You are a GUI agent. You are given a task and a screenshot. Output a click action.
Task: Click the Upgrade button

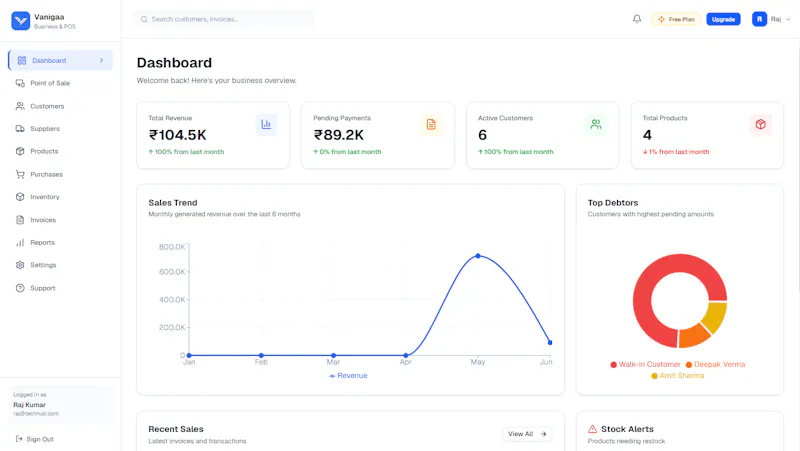[x=723, y=19]
